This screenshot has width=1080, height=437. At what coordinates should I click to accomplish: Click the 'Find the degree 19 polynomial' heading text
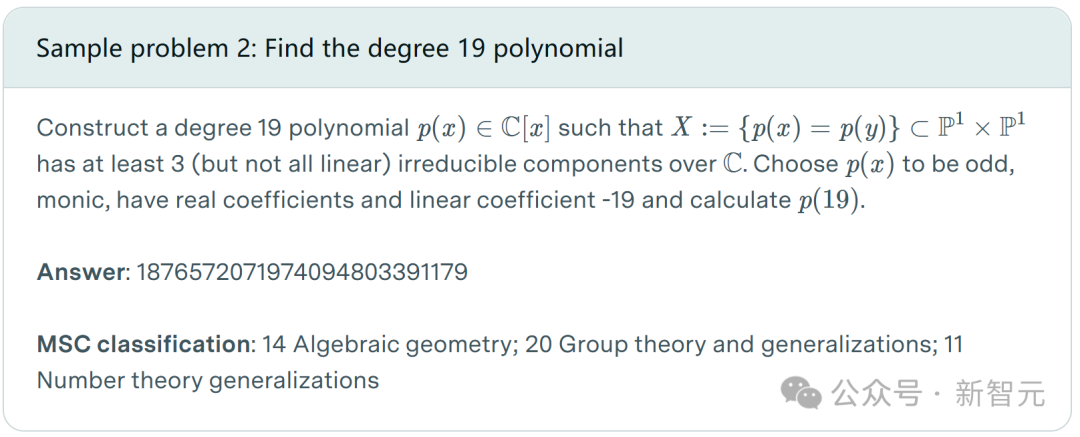(444, 48)
